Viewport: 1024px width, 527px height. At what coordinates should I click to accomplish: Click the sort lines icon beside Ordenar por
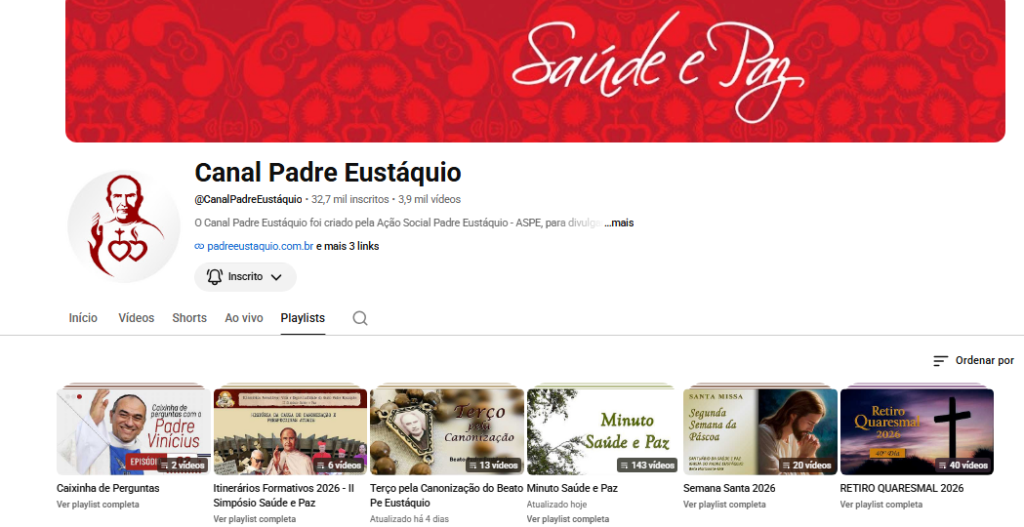[940, 360]
